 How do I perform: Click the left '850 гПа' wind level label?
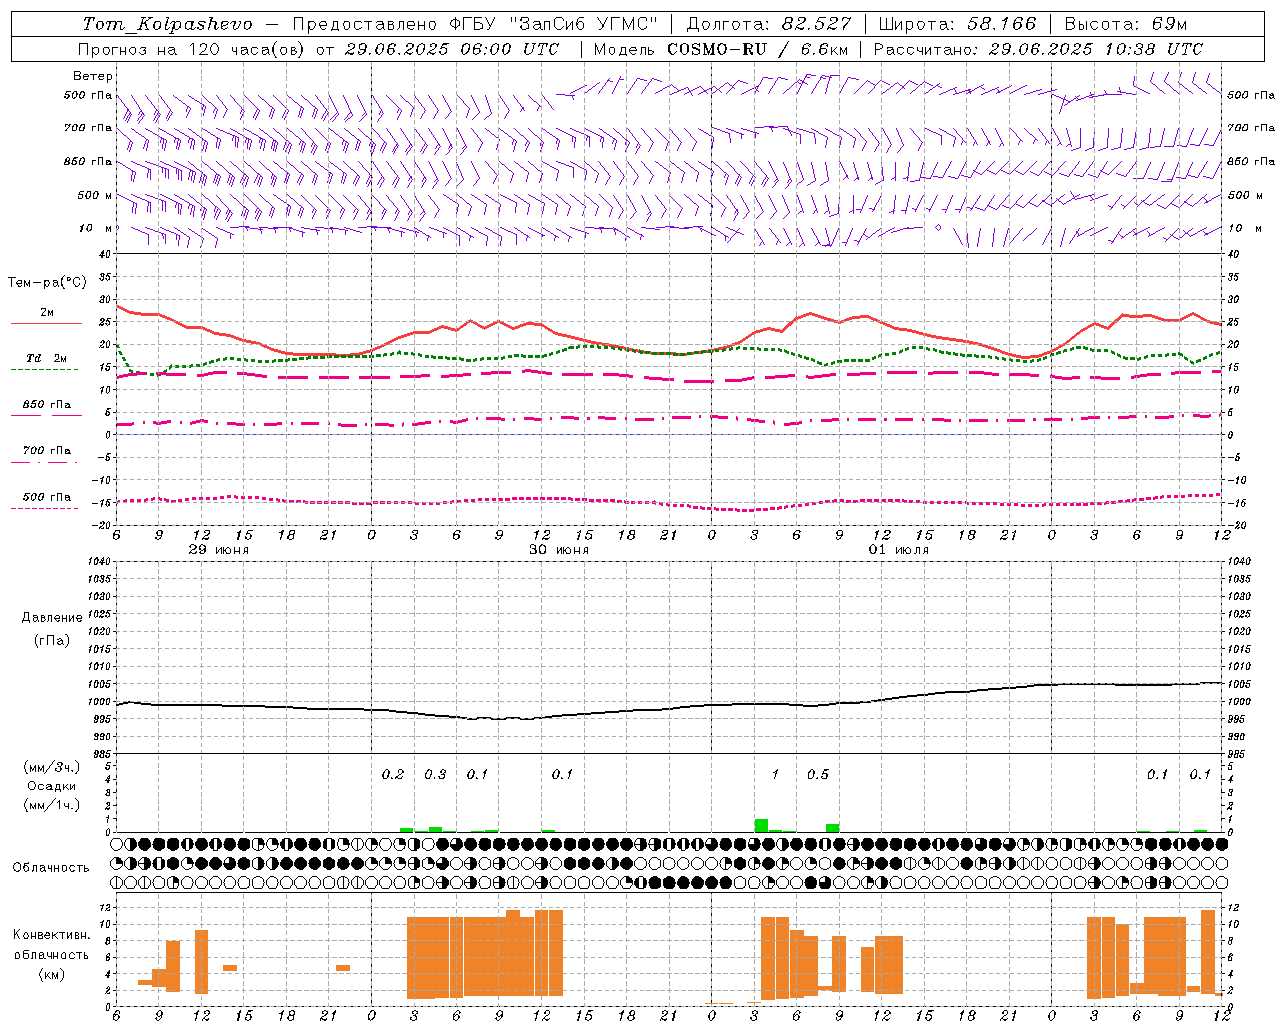pyautogui.click(x=88, y=161)
